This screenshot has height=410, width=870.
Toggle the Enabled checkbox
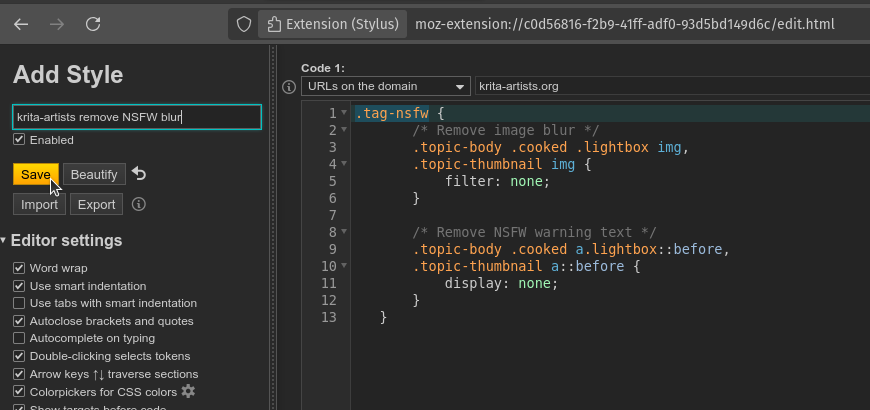pos(20,140)
